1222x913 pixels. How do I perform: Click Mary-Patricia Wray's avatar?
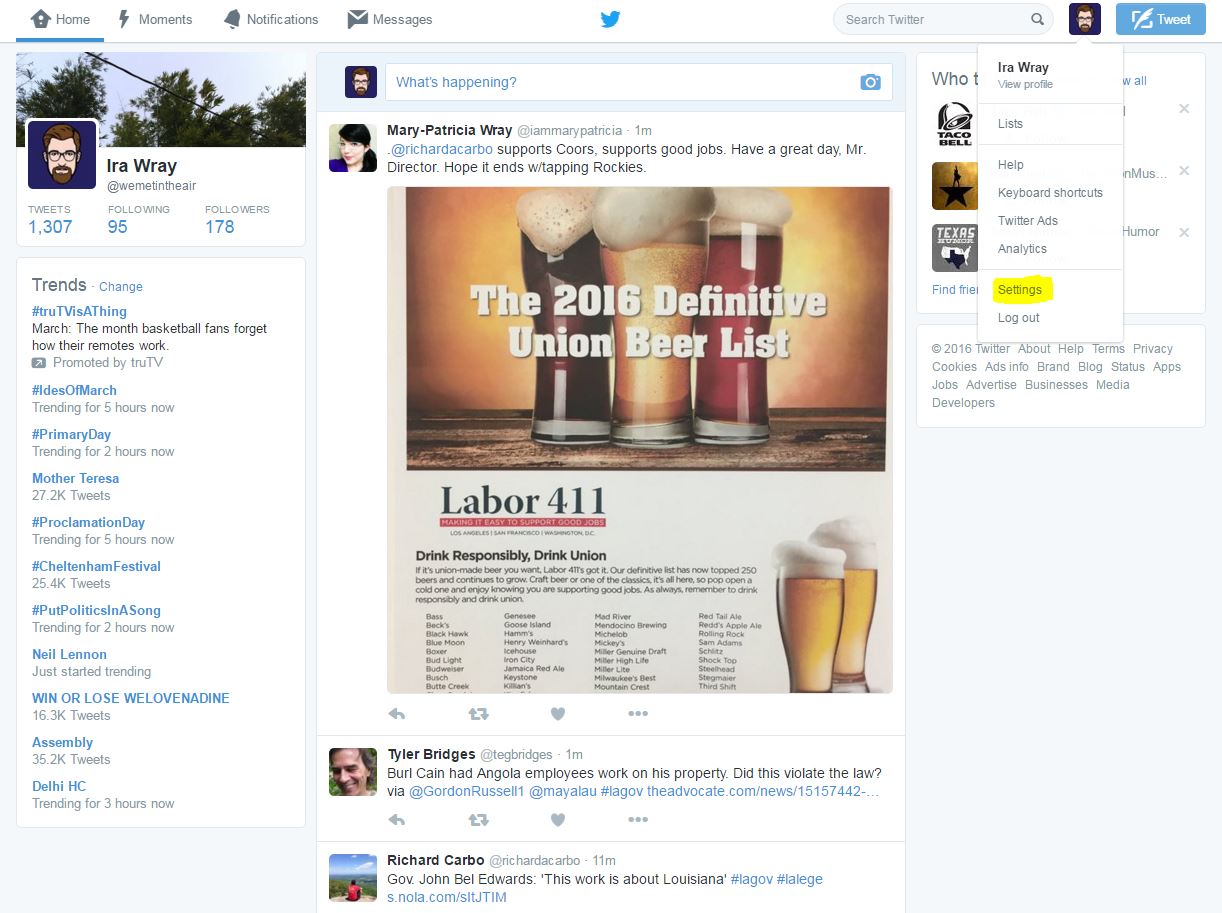coord(353,149)
